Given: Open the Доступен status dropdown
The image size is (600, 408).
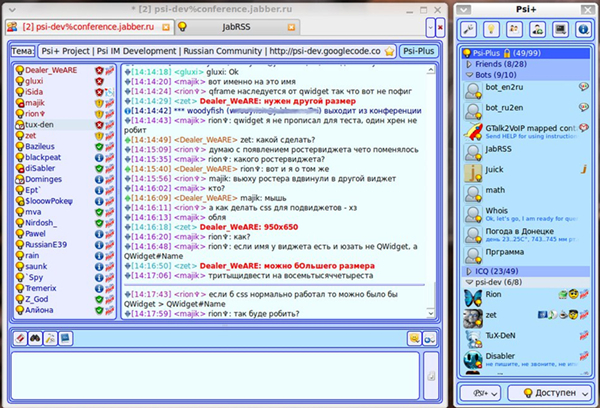Looking at the screenshot, I should tap(549, 393).
